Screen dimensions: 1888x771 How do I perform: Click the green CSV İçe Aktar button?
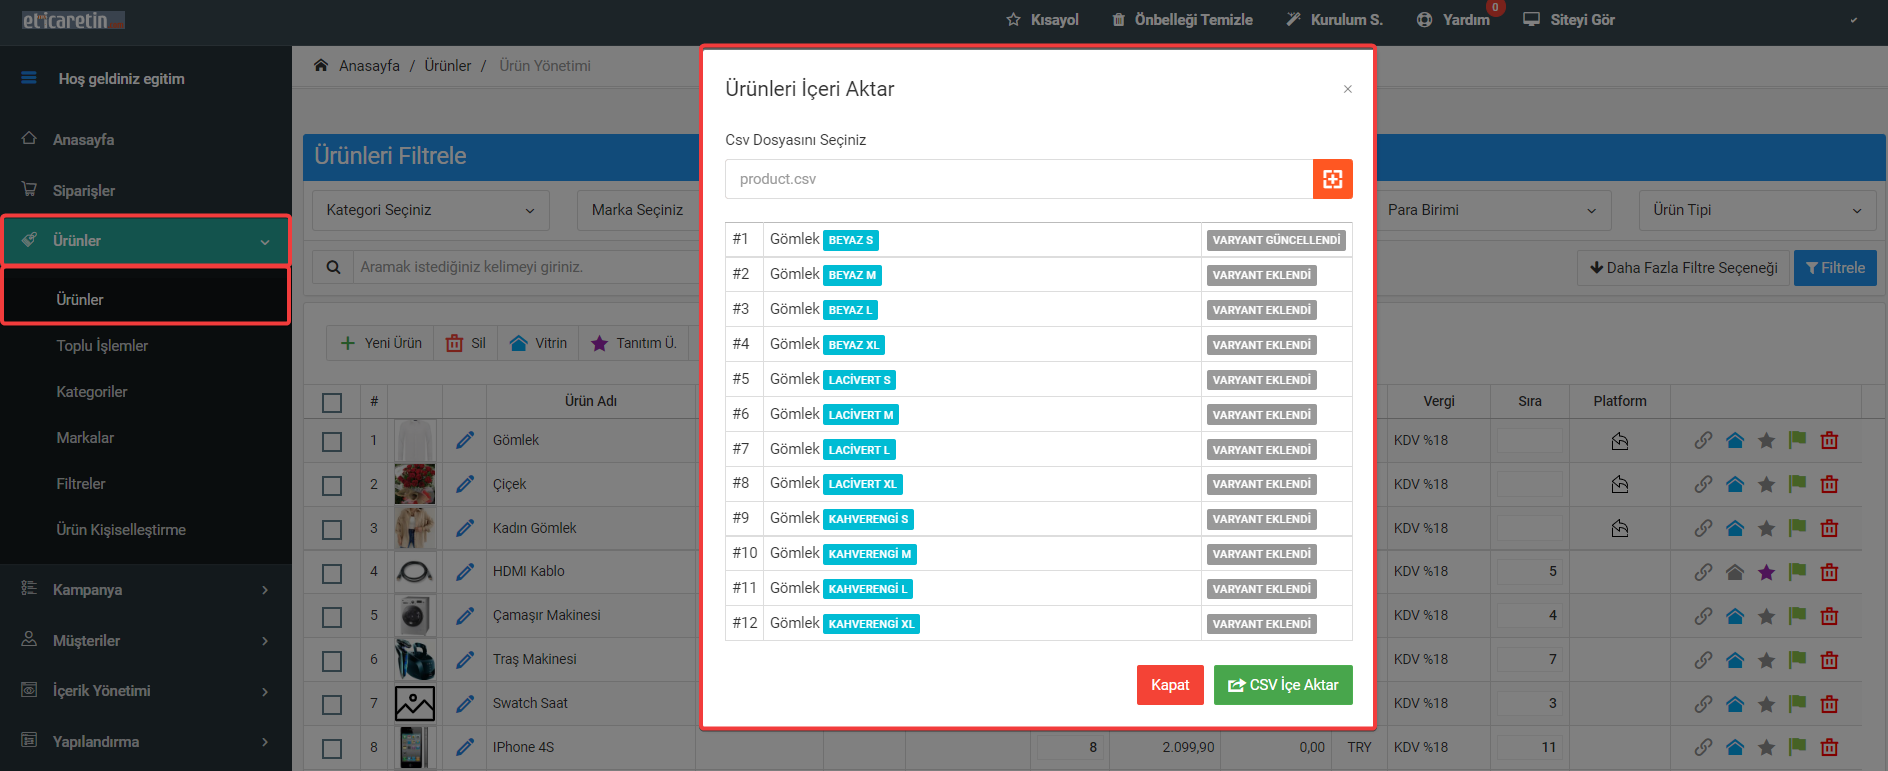(x=1283, y=685)
